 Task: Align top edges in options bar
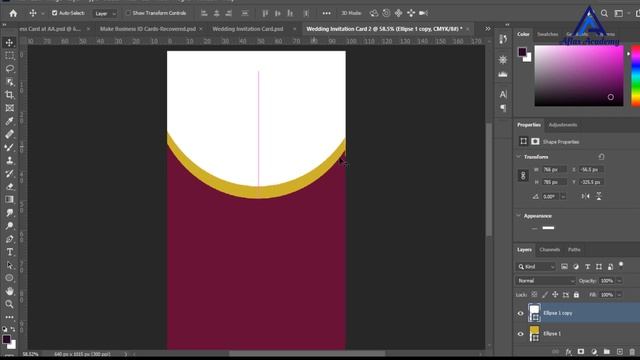click(x=265, y=13)
